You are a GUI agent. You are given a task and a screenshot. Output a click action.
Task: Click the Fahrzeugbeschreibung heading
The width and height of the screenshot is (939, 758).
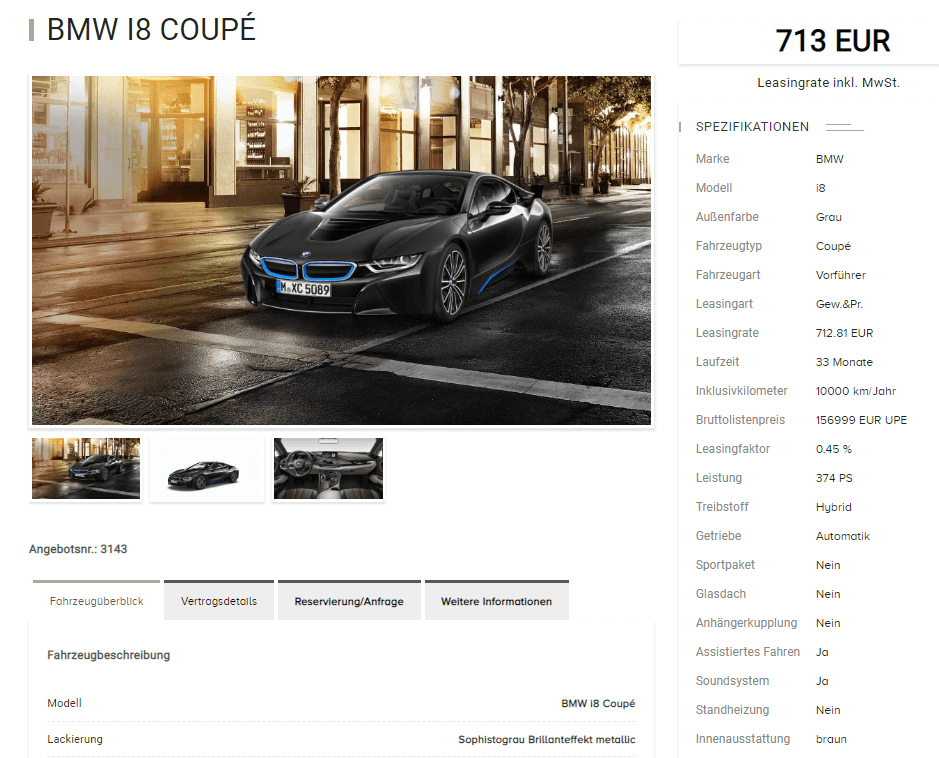coord(108,655)
